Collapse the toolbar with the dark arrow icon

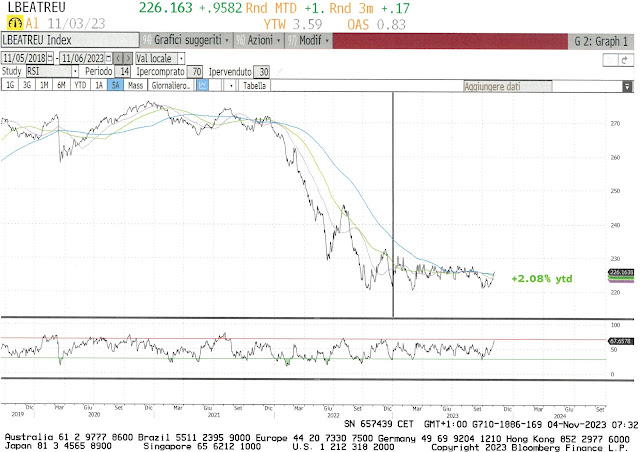click(627, 86)
